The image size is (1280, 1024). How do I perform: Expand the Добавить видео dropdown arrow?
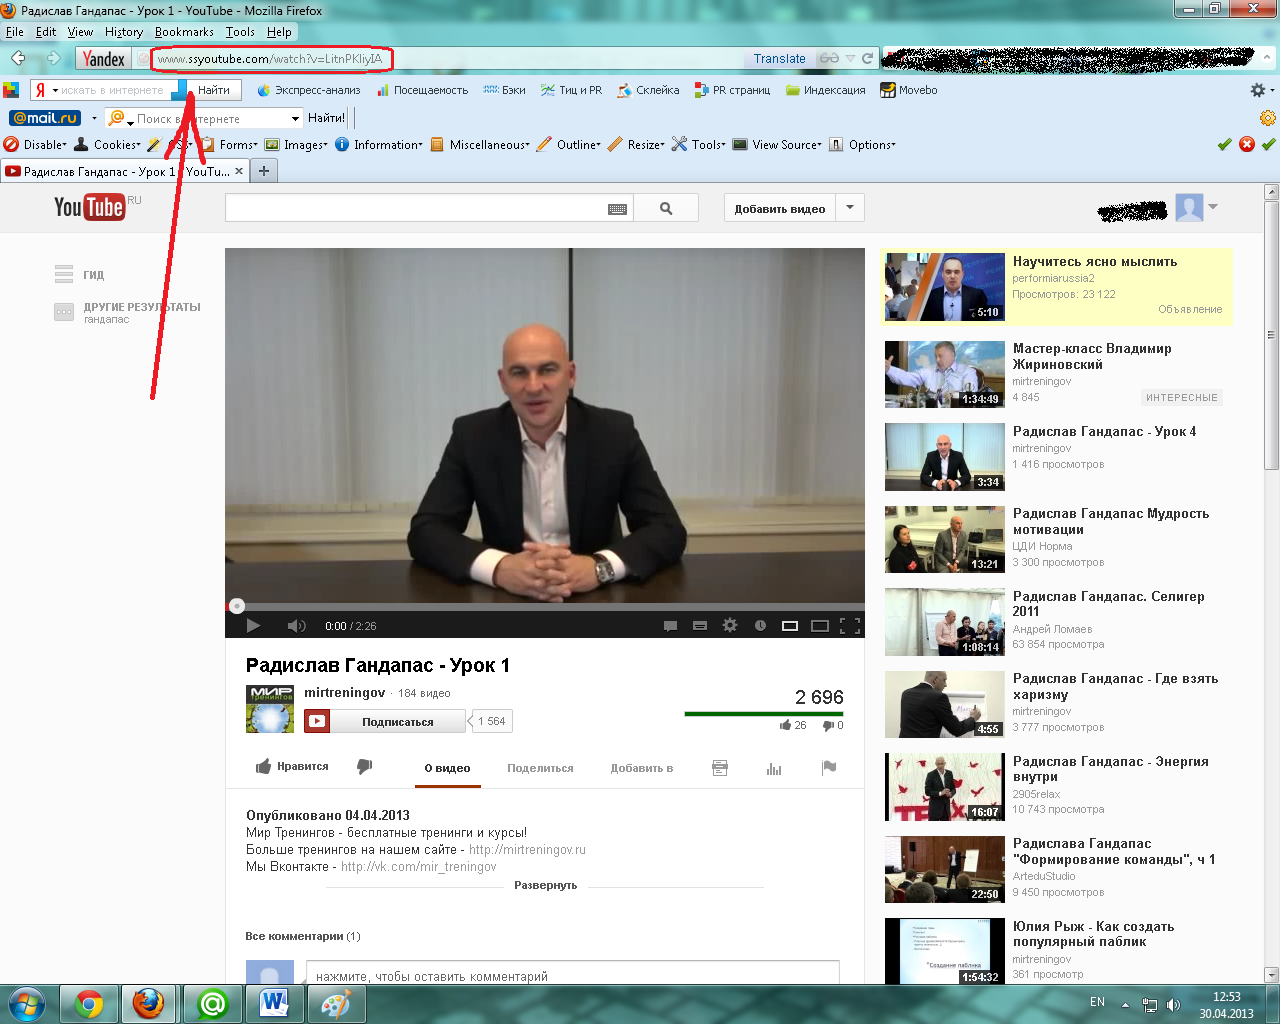pos(850,208)
